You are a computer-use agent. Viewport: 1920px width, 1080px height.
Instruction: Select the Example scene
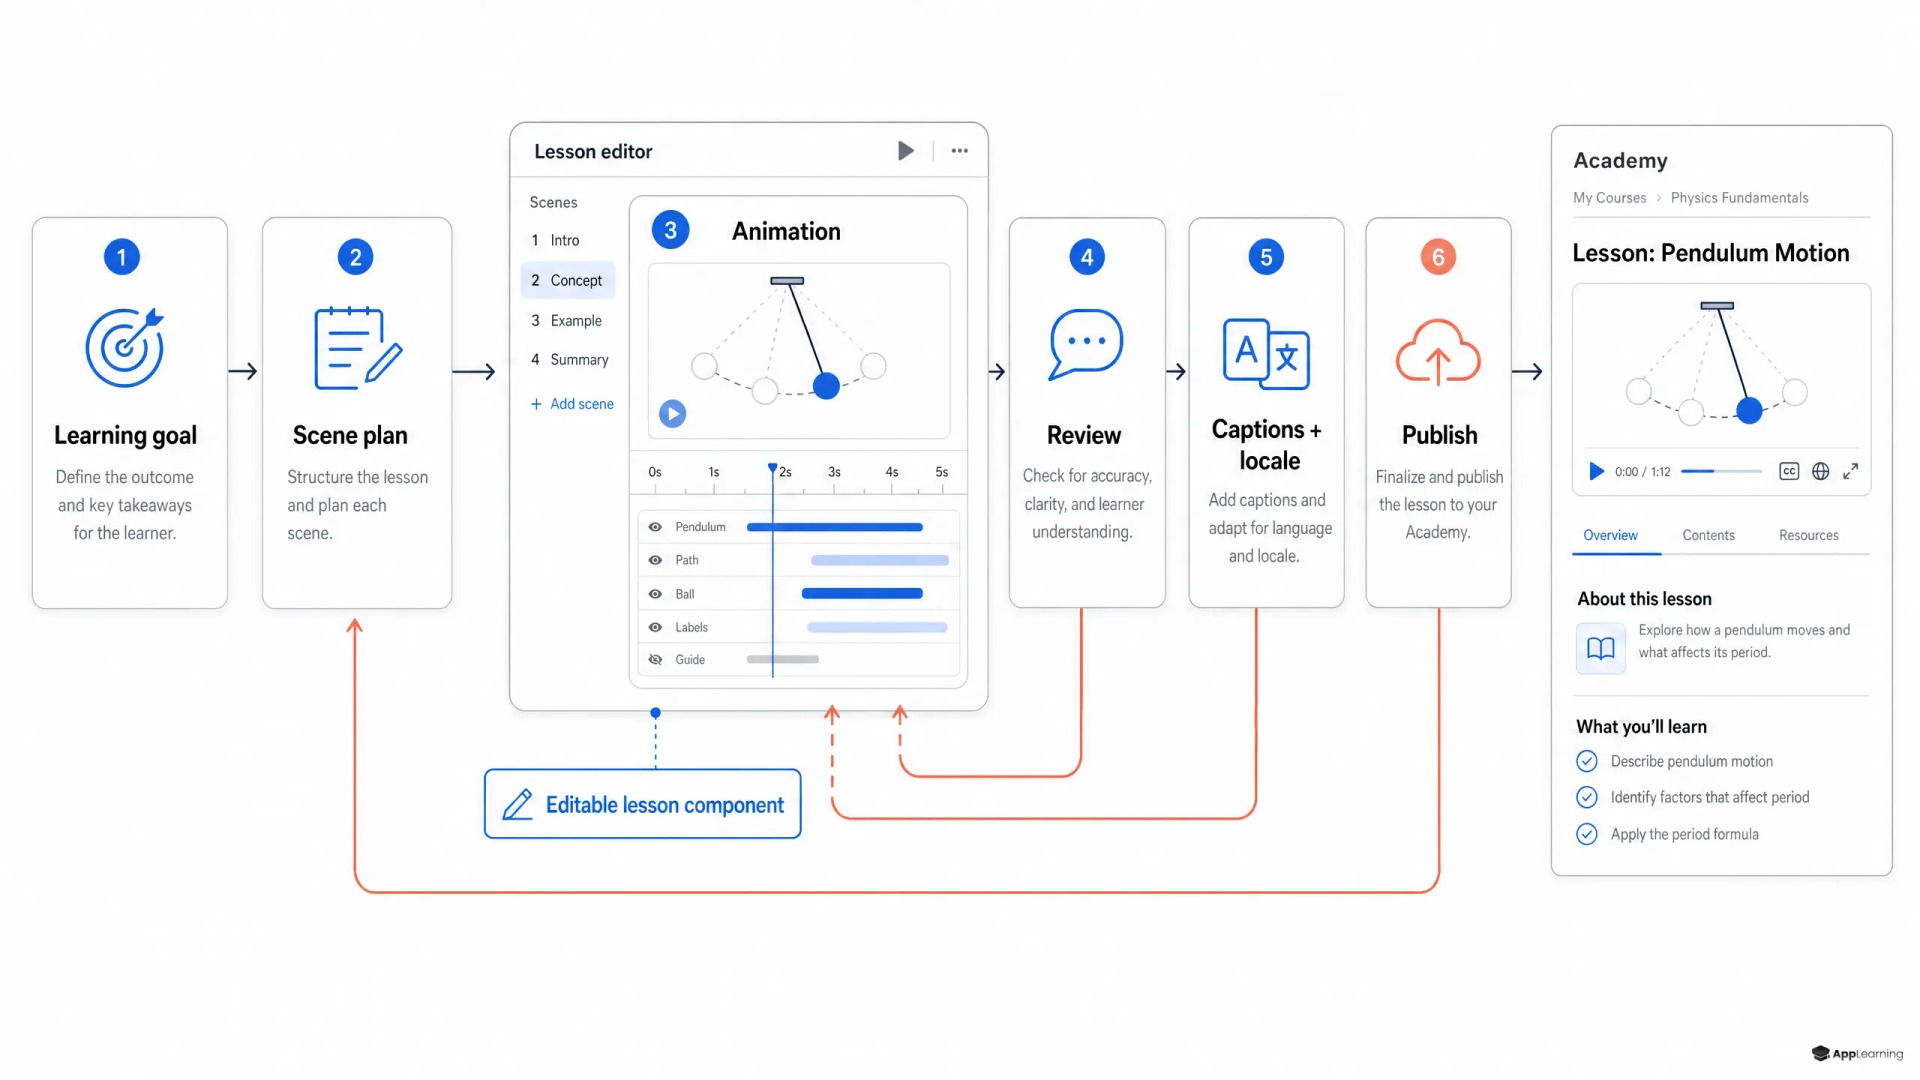click(567, 320)
